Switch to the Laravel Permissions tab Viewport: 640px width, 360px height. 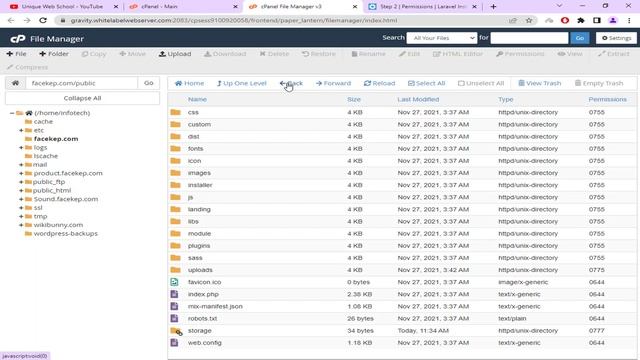pos(422,7)
